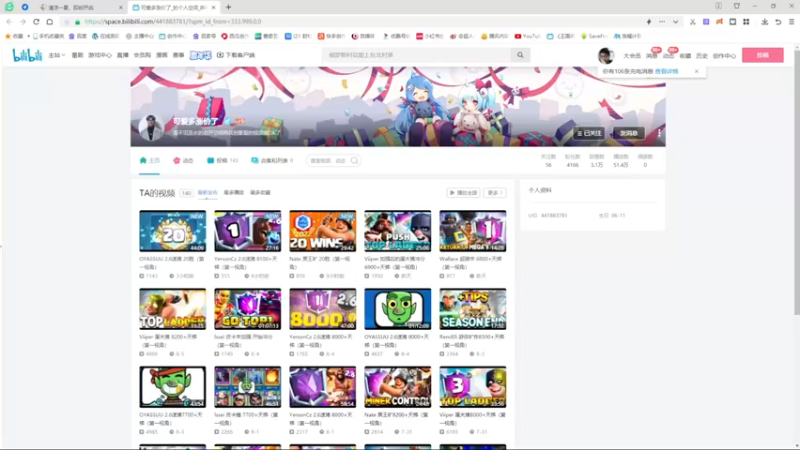Open 历史 in the top navigation
The image size is (800, 450).
(702, 56)
